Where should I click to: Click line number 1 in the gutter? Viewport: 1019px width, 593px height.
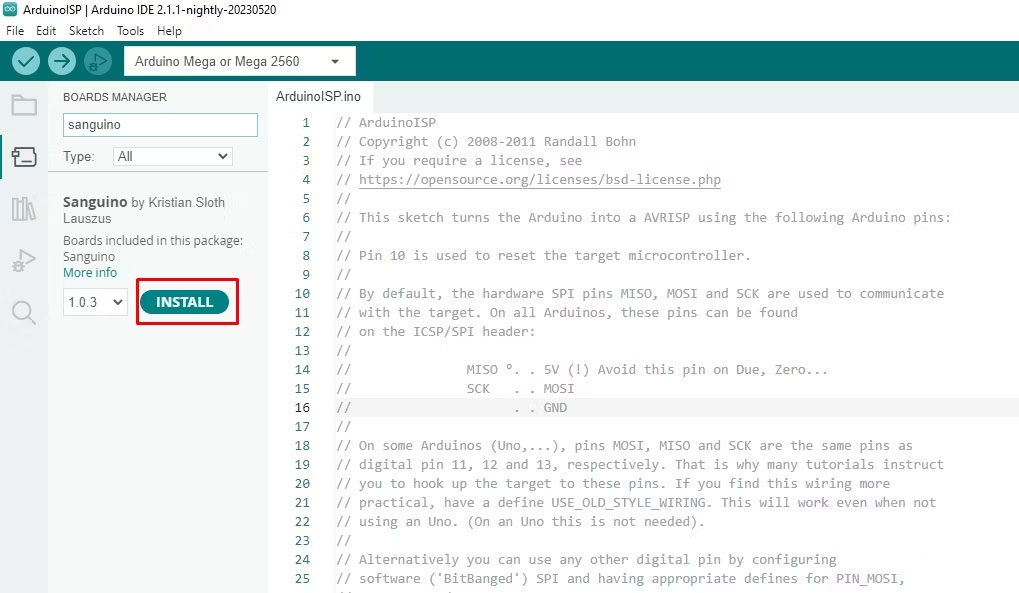coord(306,122)
